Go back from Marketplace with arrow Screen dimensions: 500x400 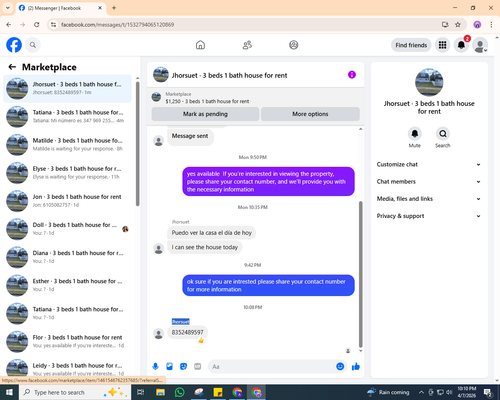click(x=12, y=67)
